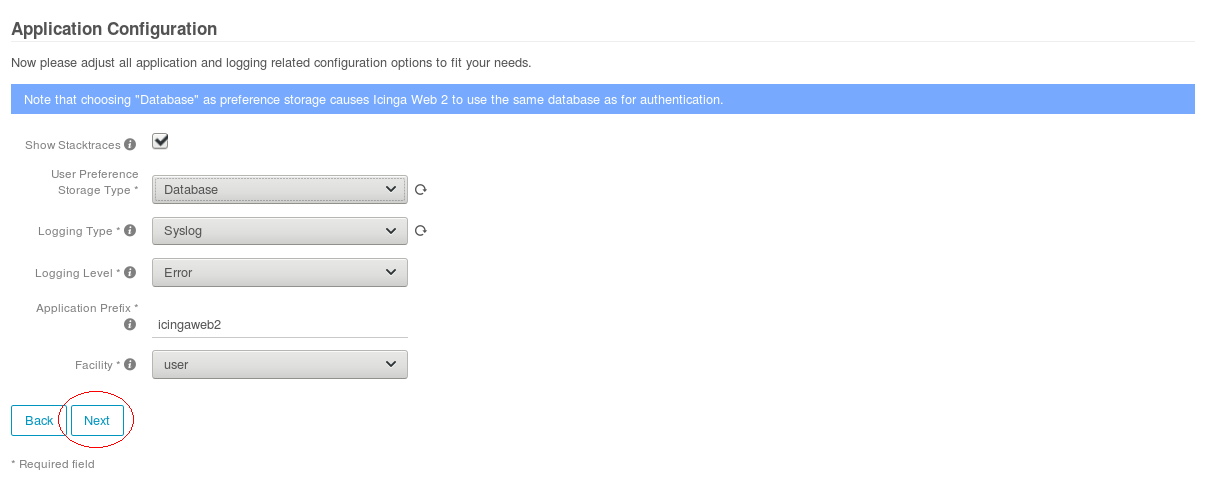Click info icon next to Logging Level
This screenshot has height=480, width=1222.
[x=130, y=273]
